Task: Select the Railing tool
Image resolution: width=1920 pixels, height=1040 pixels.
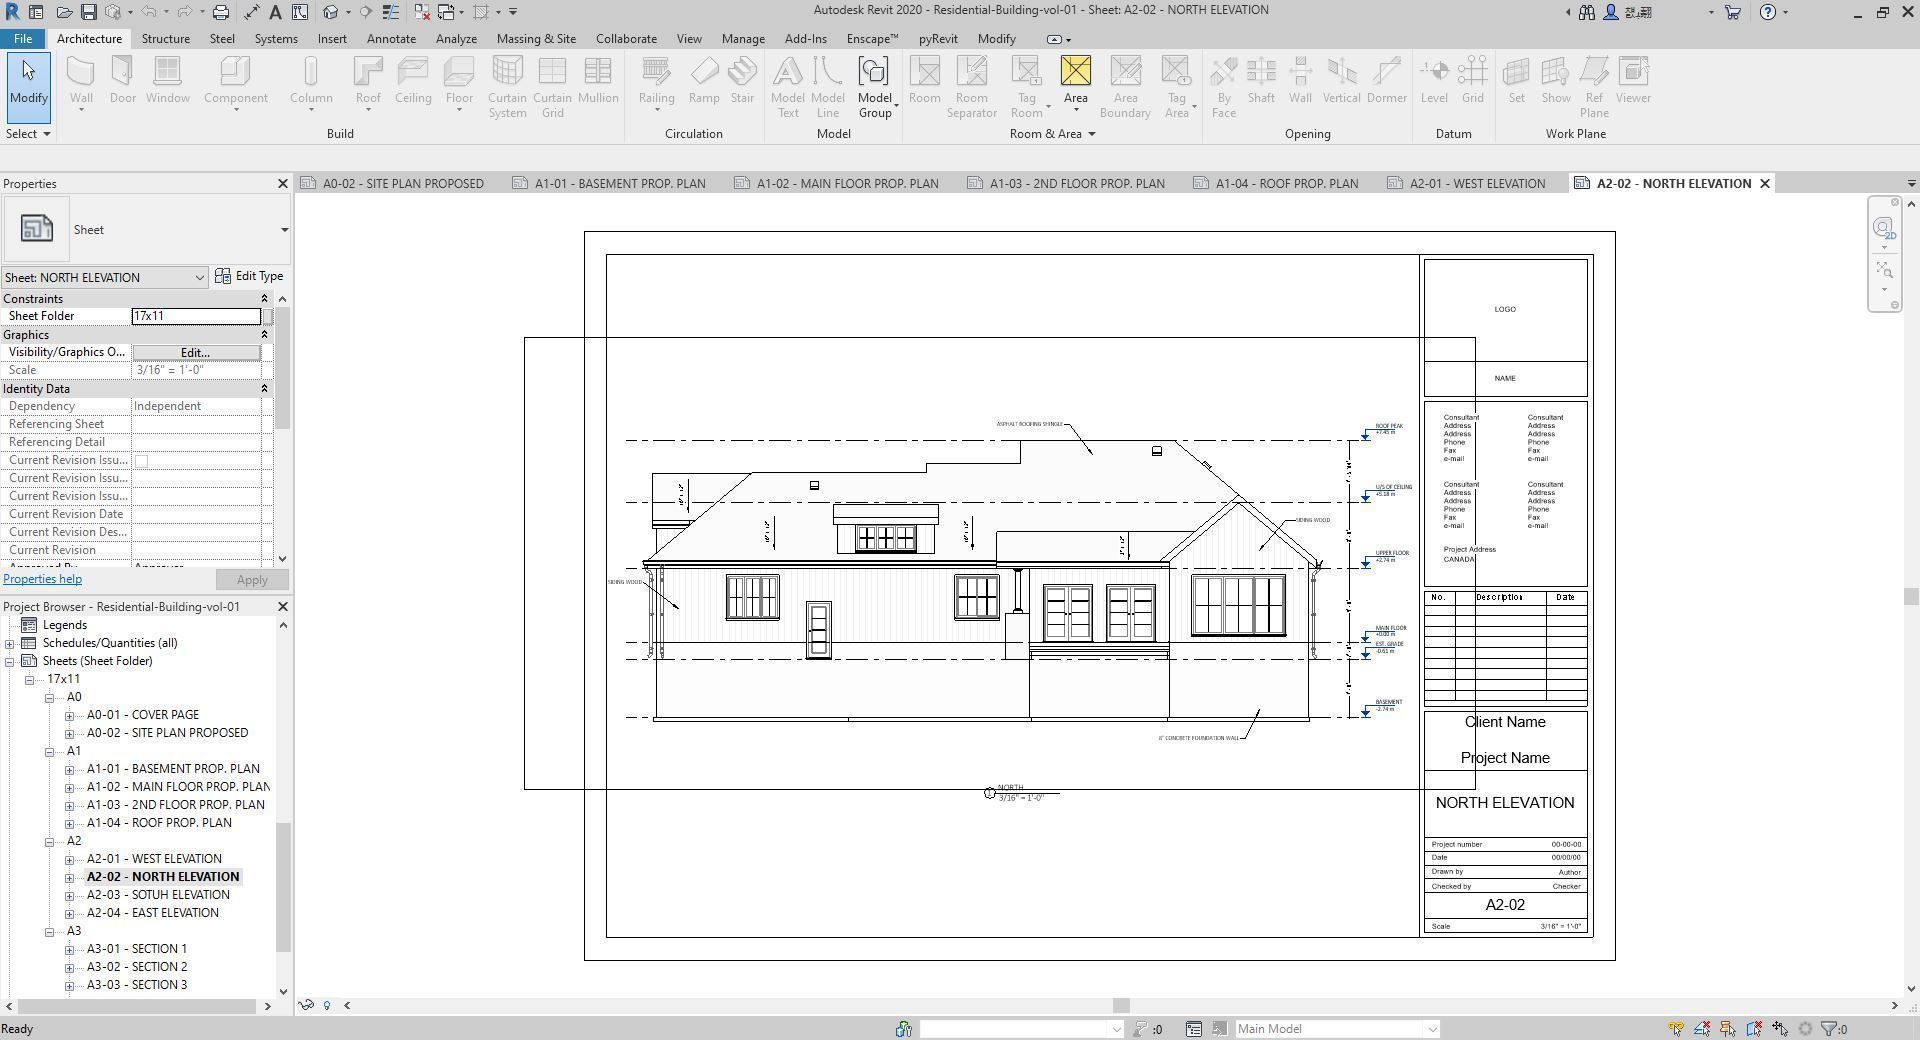Action: coord(656,81)
